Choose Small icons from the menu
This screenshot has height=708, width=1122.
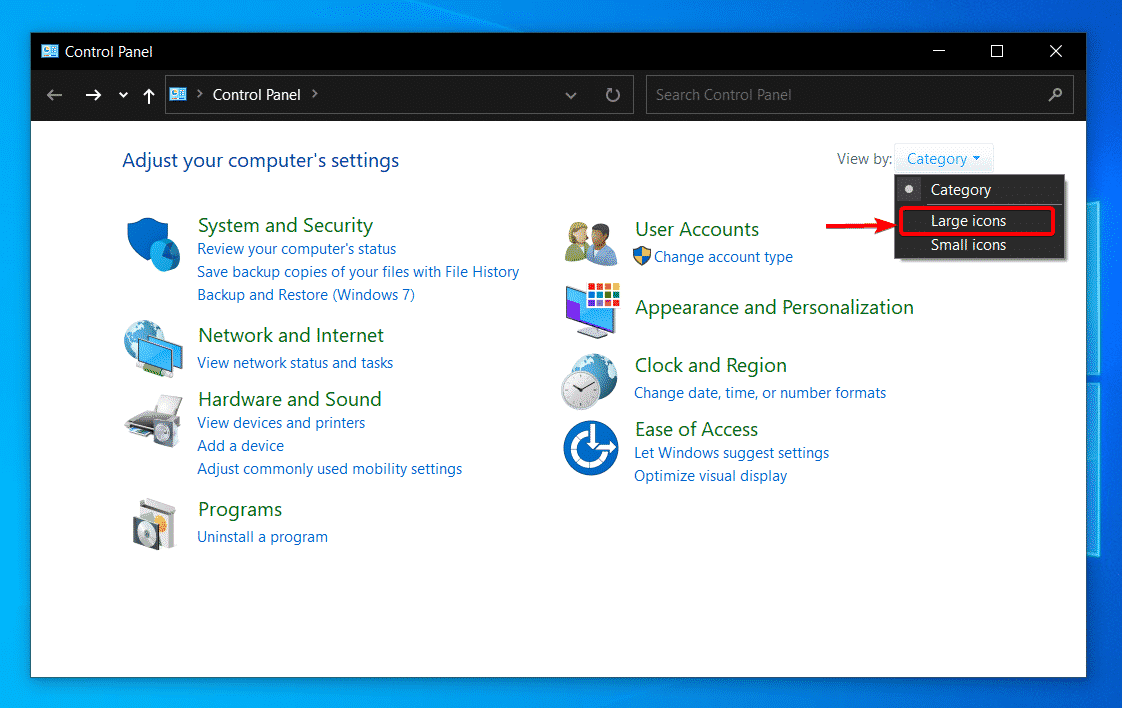(979, 245)
